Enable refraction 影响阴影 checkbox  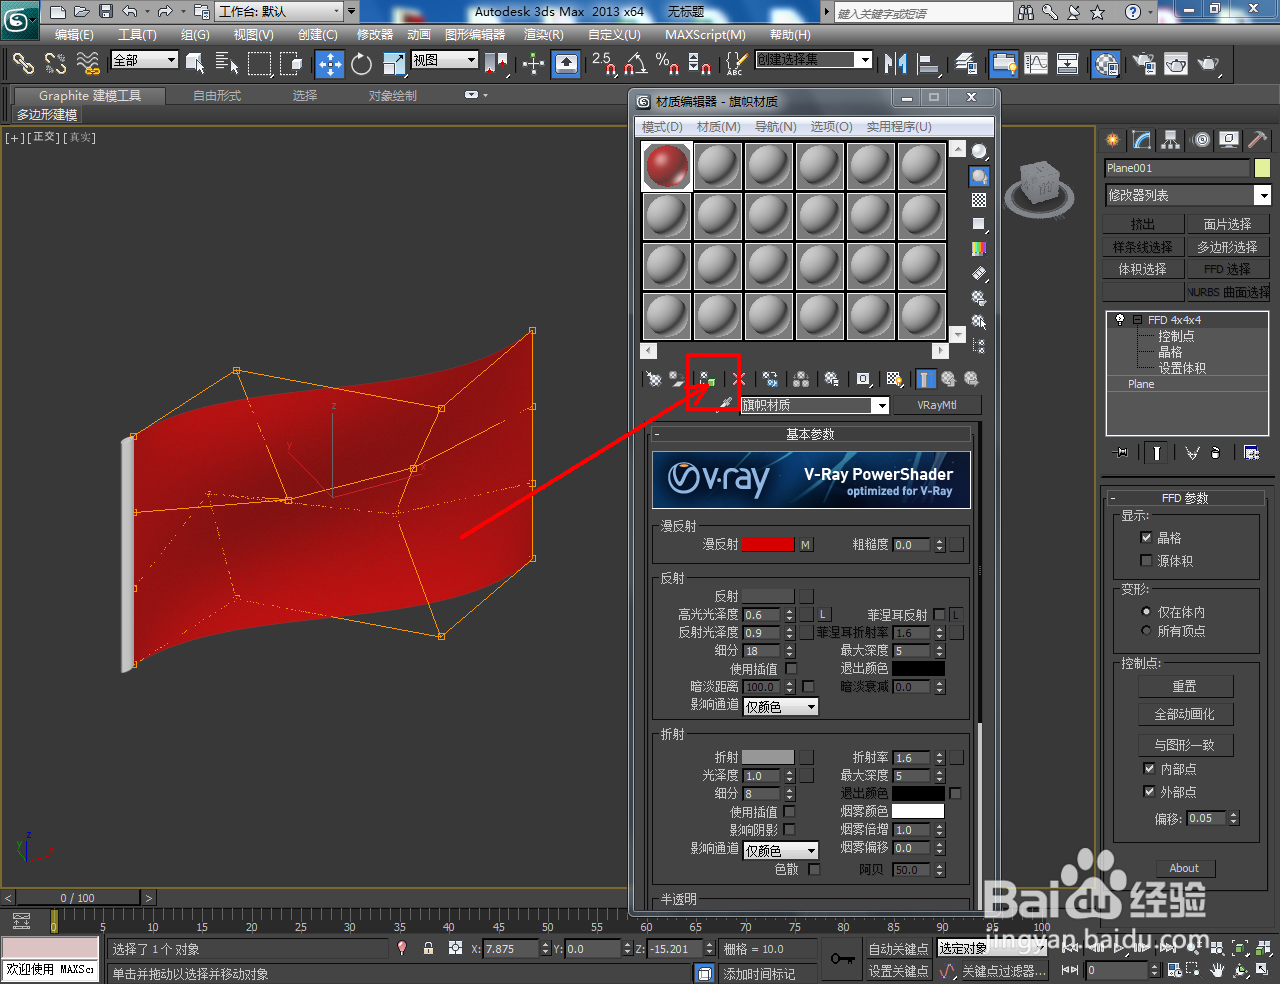pos(789,829)
